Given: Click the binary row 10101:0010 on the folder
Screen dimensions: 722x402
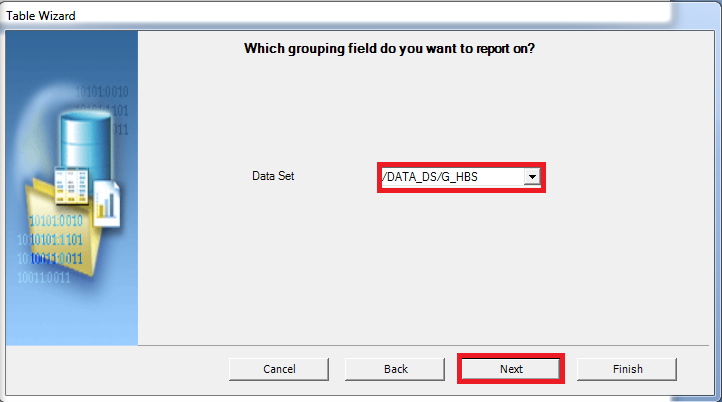Looking at the screenshot, I should pyautogui.click(x=56, y=221).
